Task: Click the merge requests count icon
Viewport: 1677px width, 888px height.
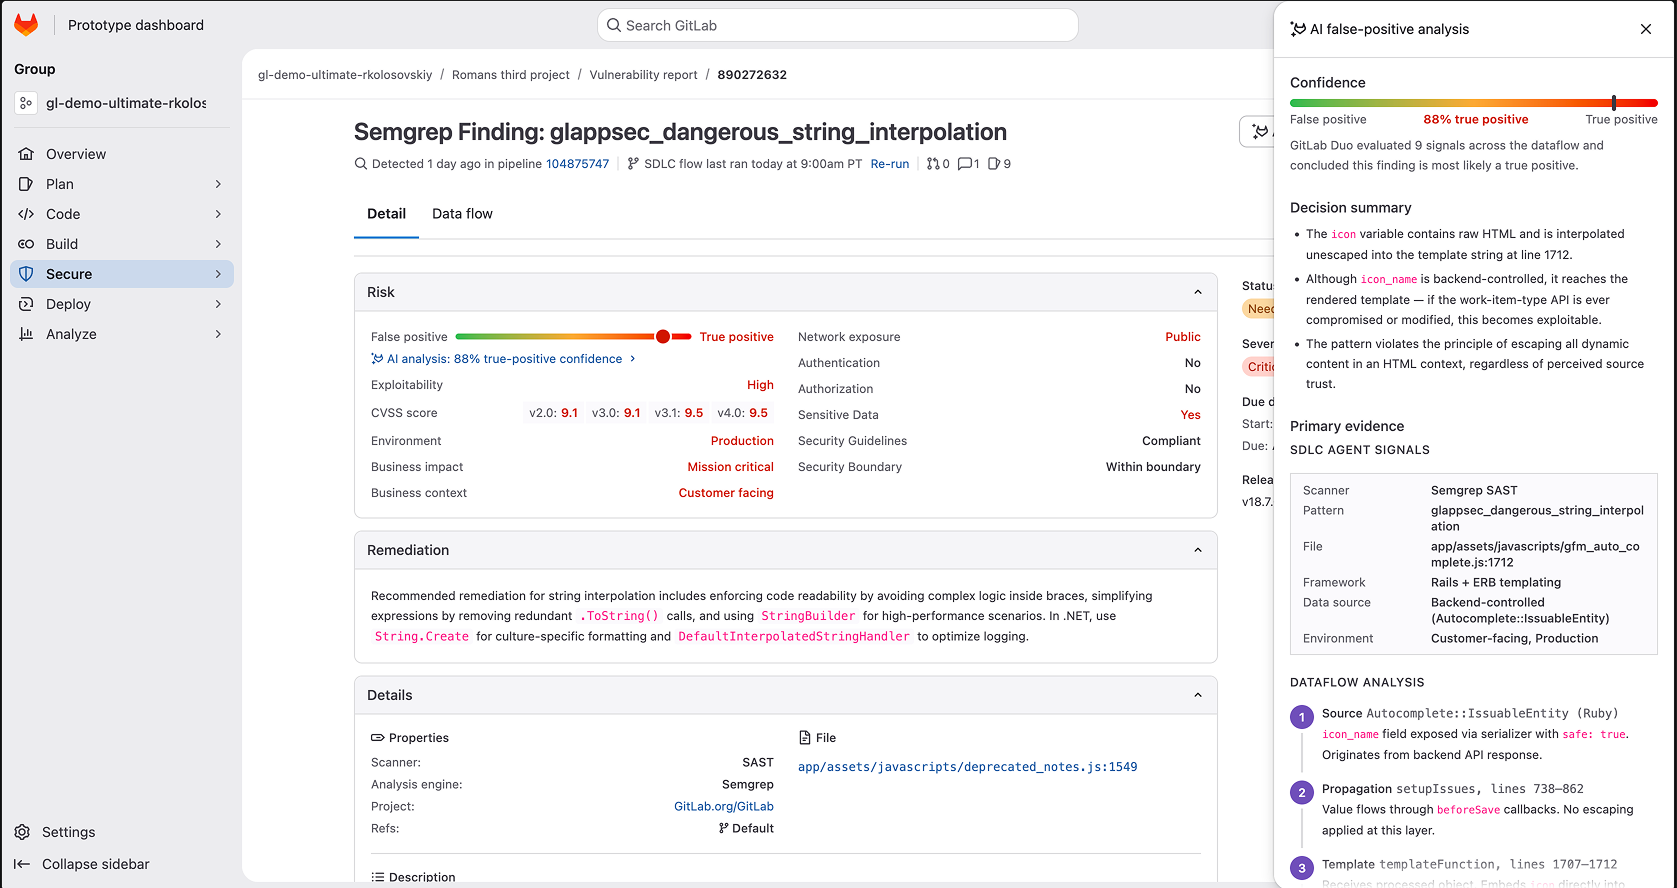Action: coord(933,164)
